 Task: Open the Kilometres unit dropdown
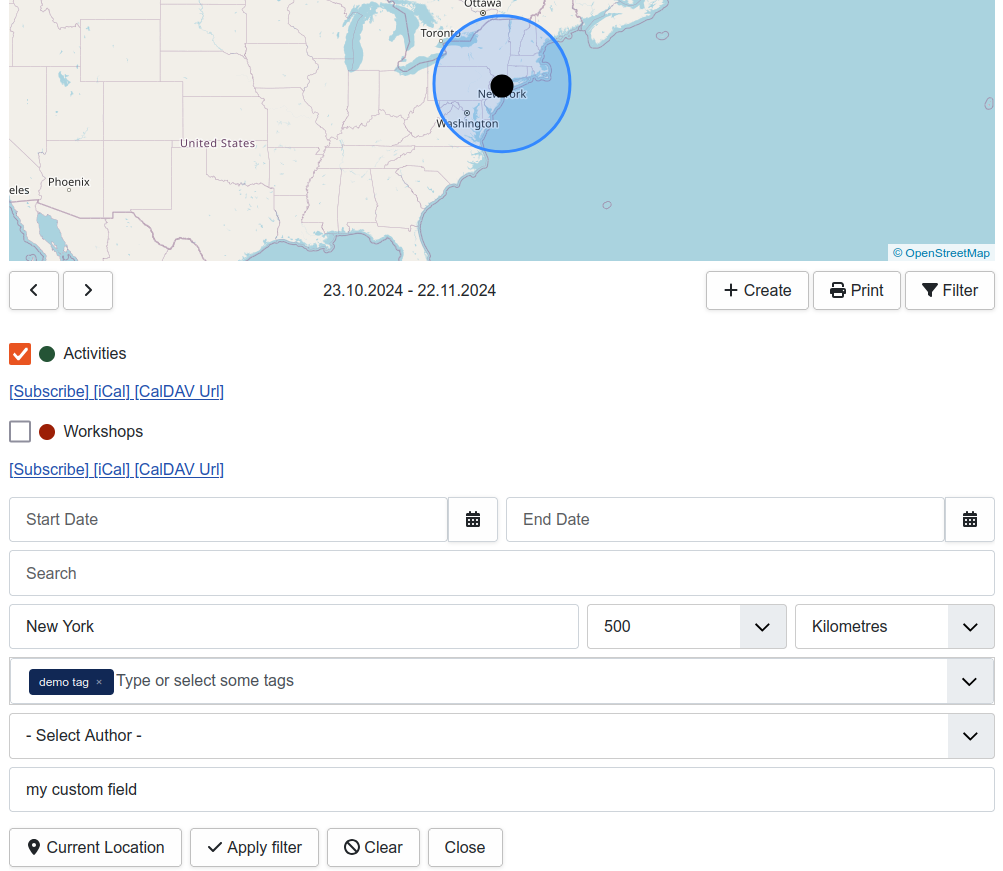tap(969, 627)
